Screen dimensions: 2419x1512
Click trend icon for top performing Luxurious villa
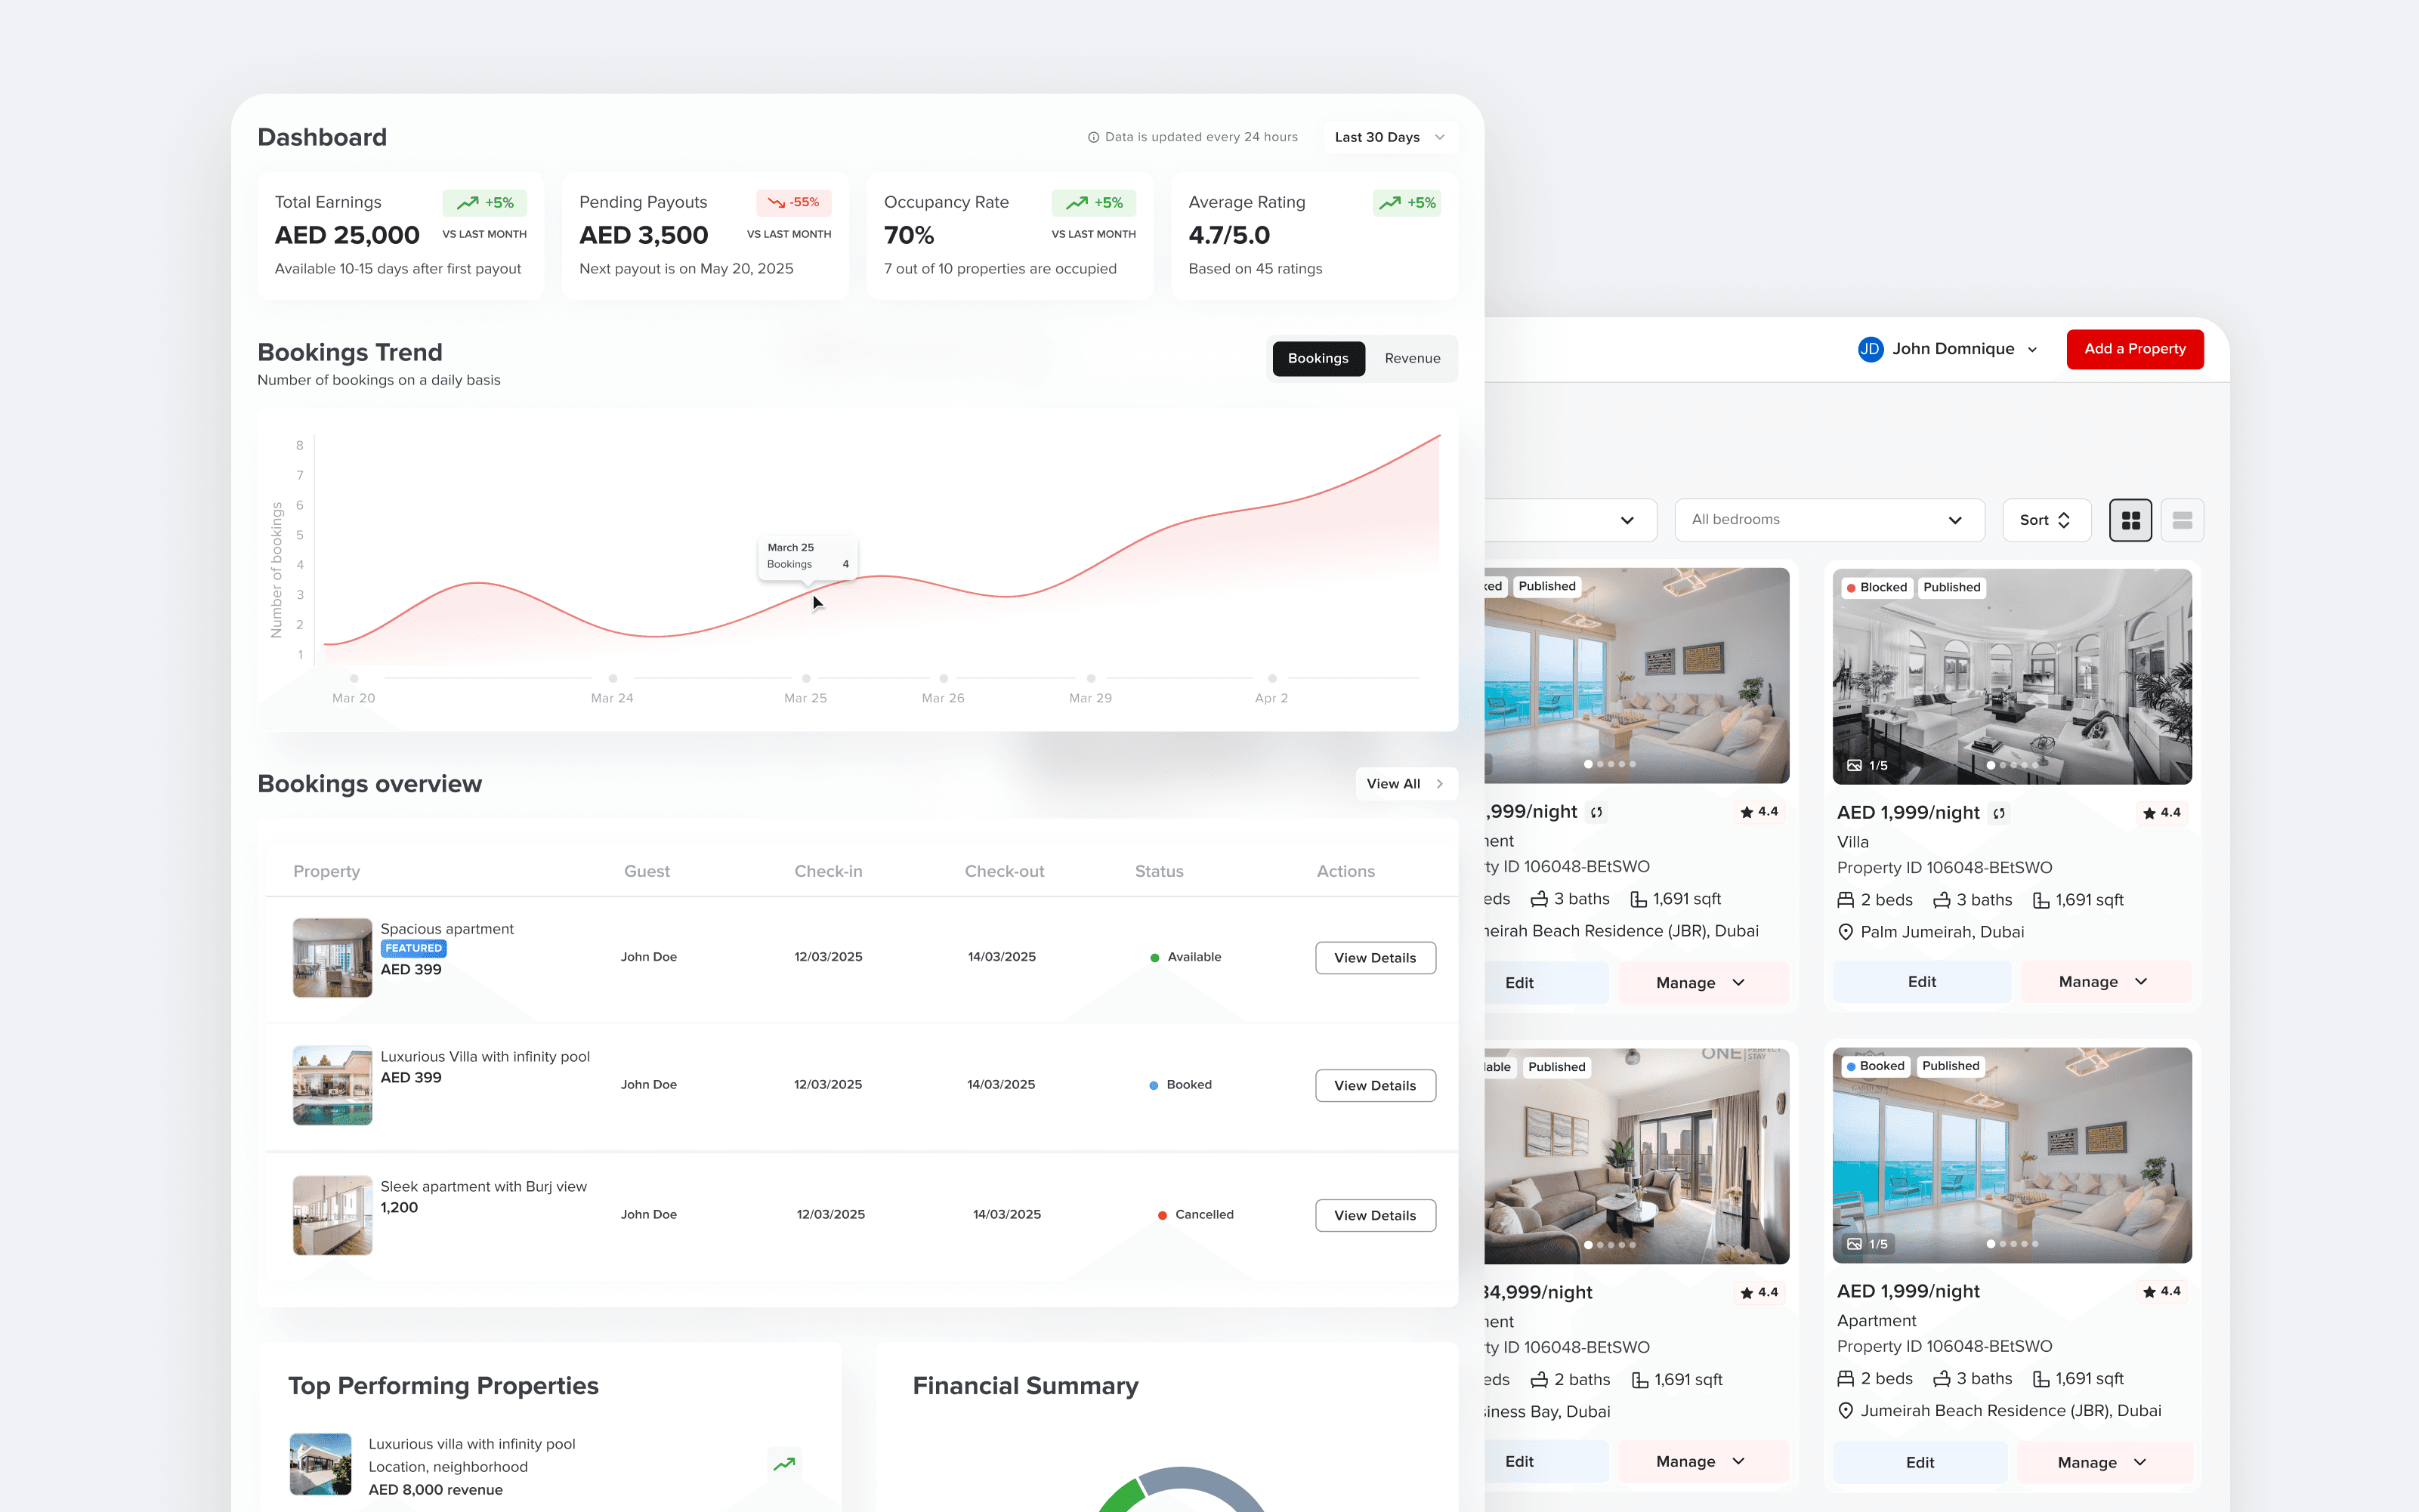click(784, 1464)
